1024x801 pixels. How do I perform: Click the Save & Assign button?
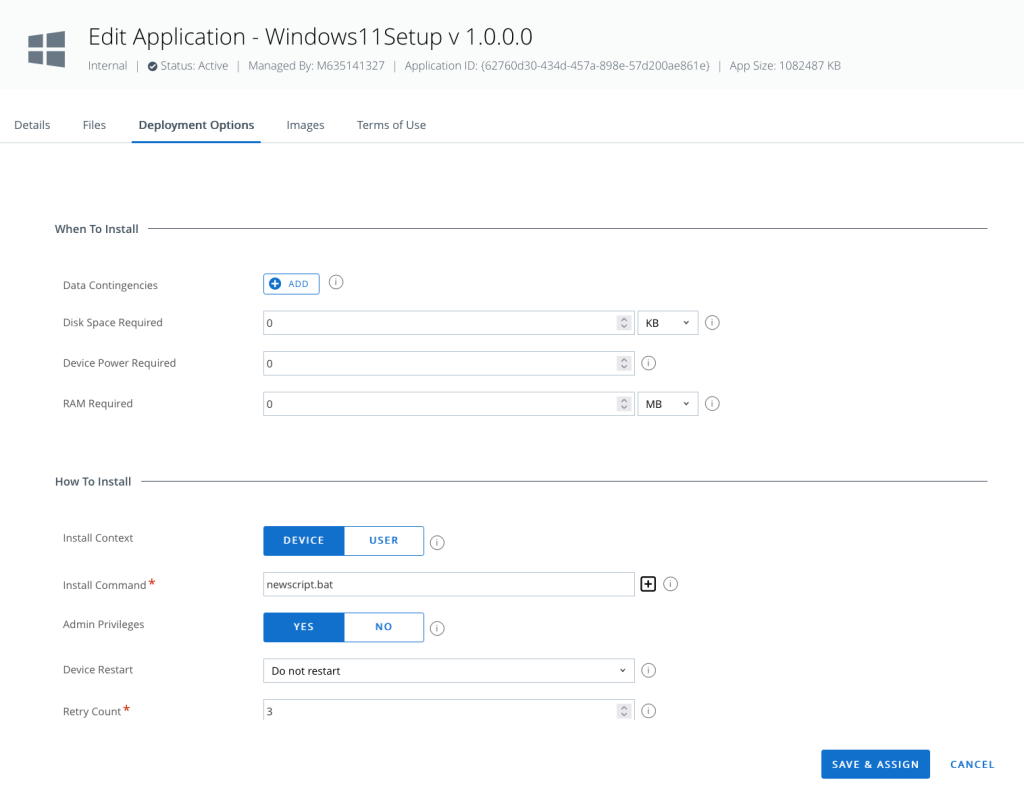875,764
